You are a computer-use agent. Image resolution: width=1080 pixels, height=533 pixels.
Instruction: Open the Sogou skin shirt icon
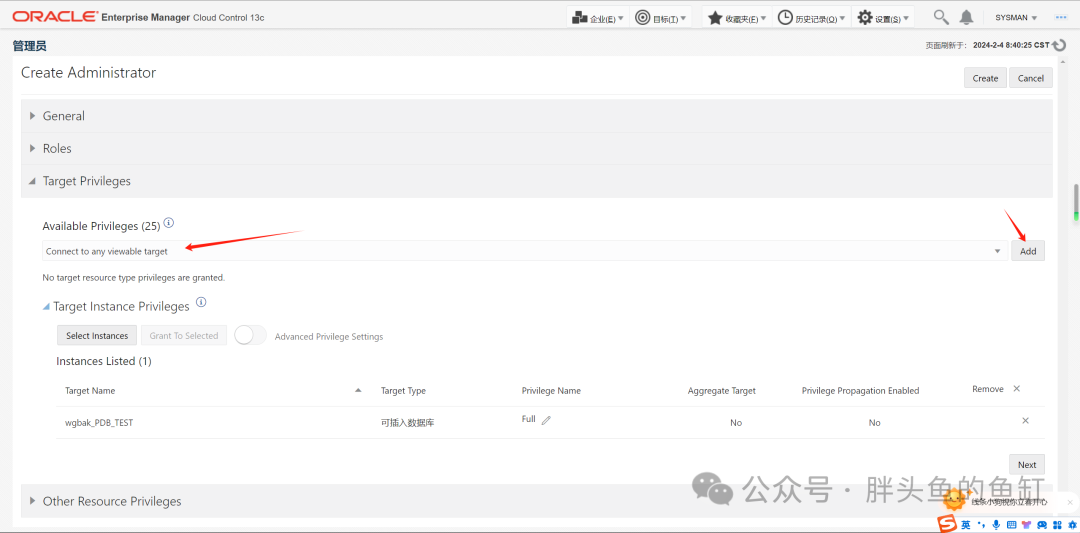pos(1026,525)
